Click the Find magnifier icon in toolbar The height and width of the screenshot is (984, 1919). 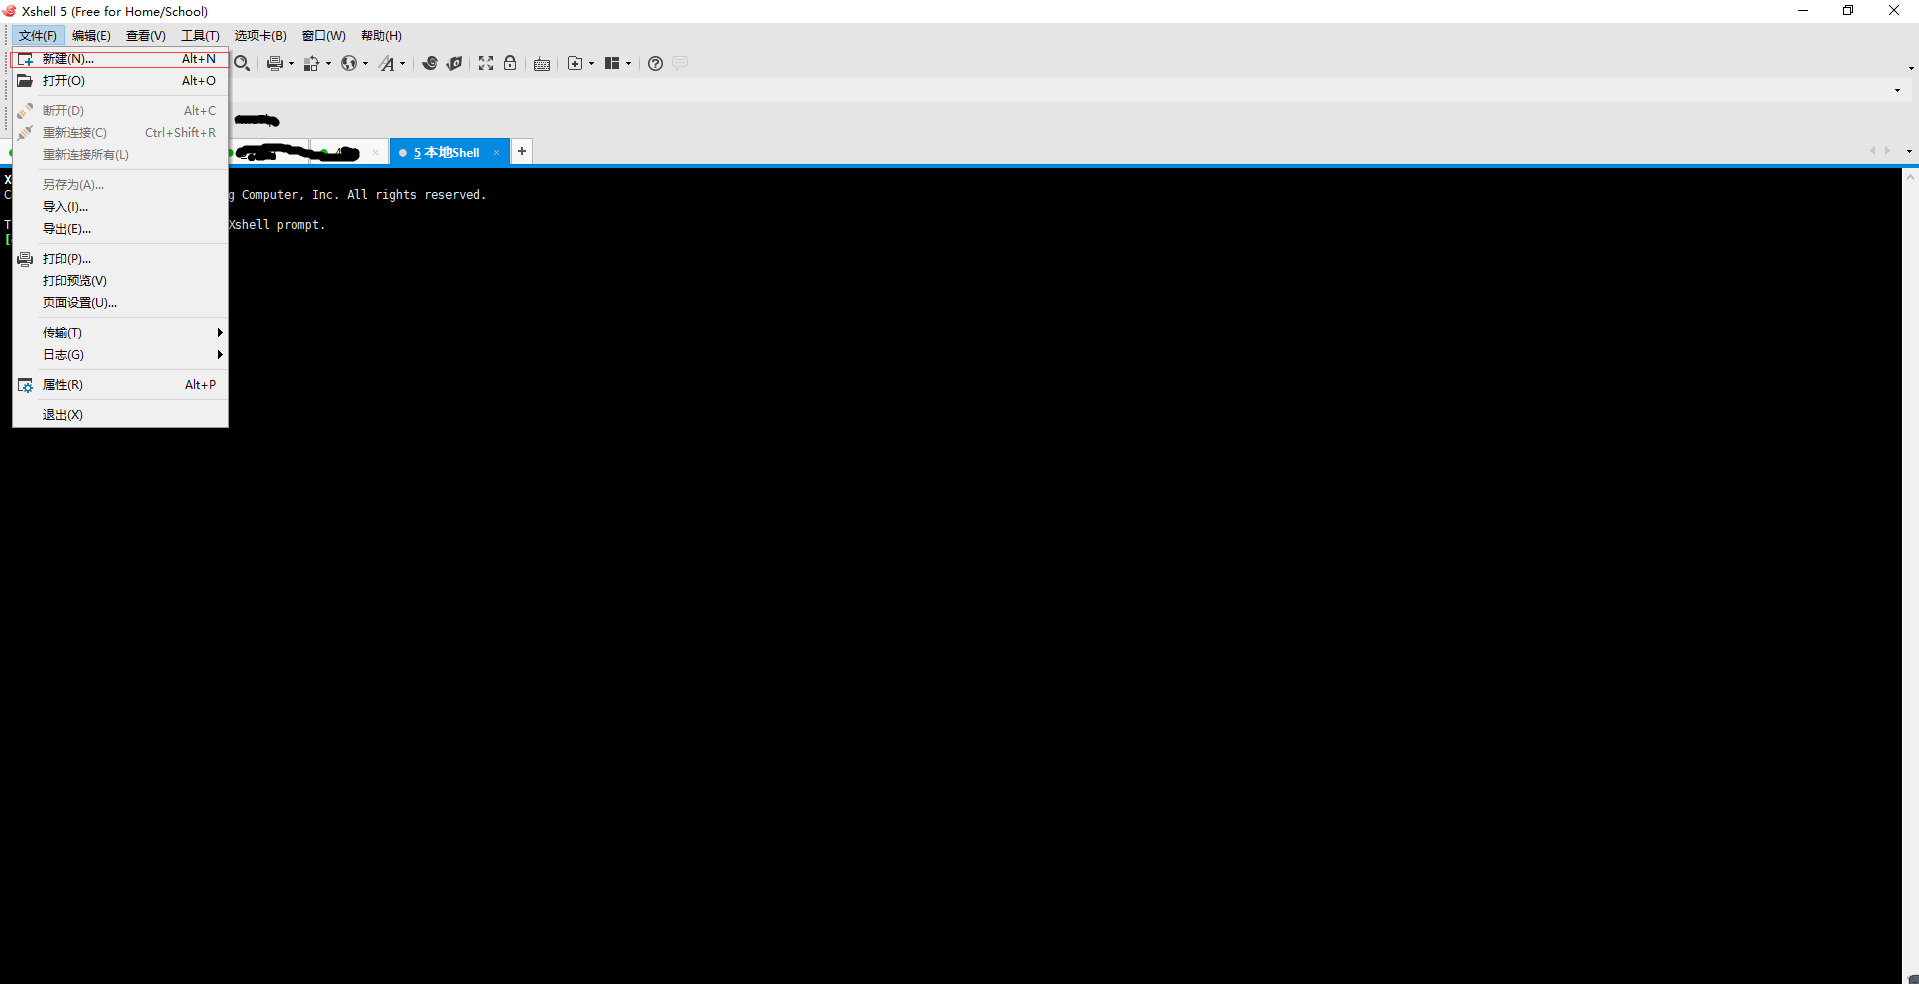[x=242, y=63]
